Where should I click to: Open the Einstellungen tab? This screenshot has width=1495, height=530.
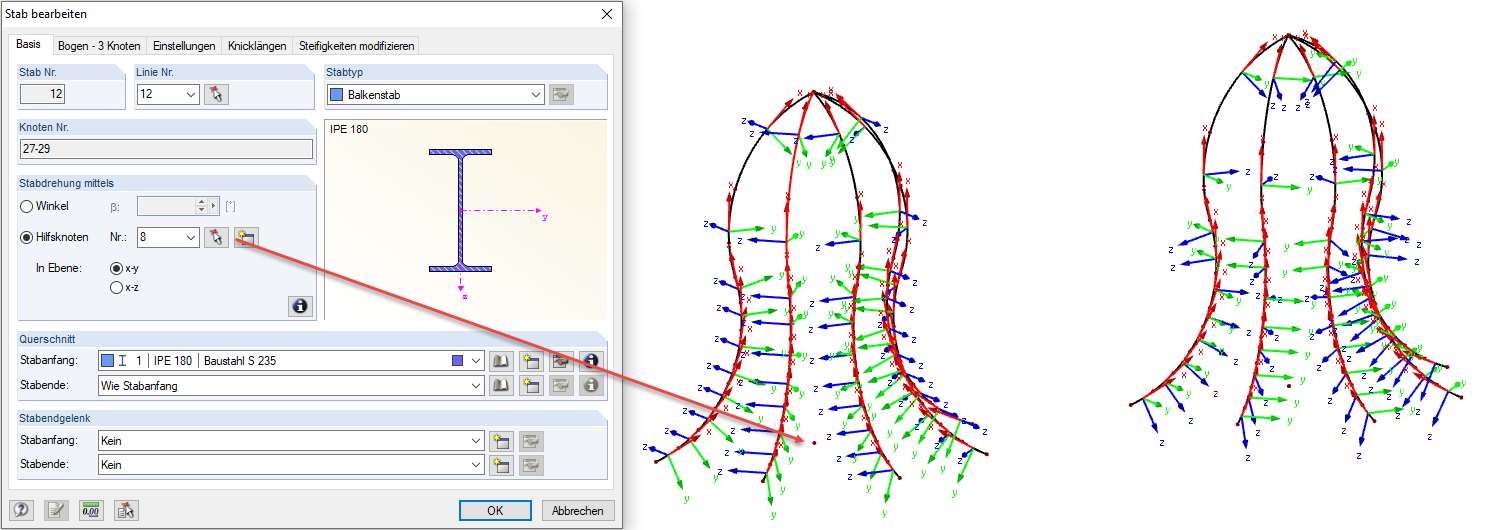click(184, 46)
